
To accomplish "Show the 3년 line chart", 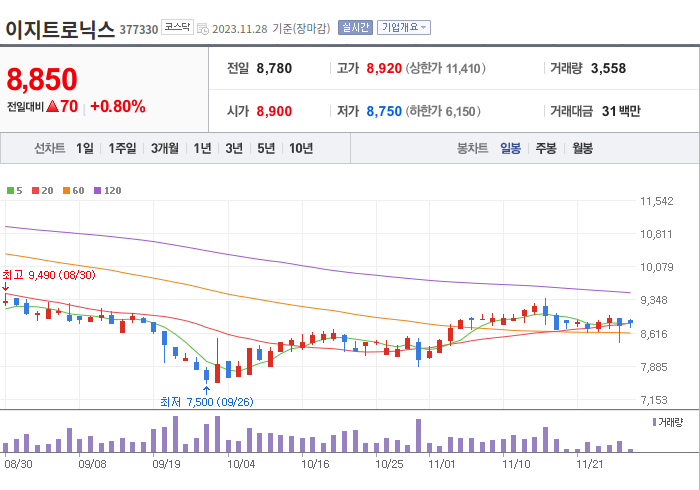I will click(234, 148).
